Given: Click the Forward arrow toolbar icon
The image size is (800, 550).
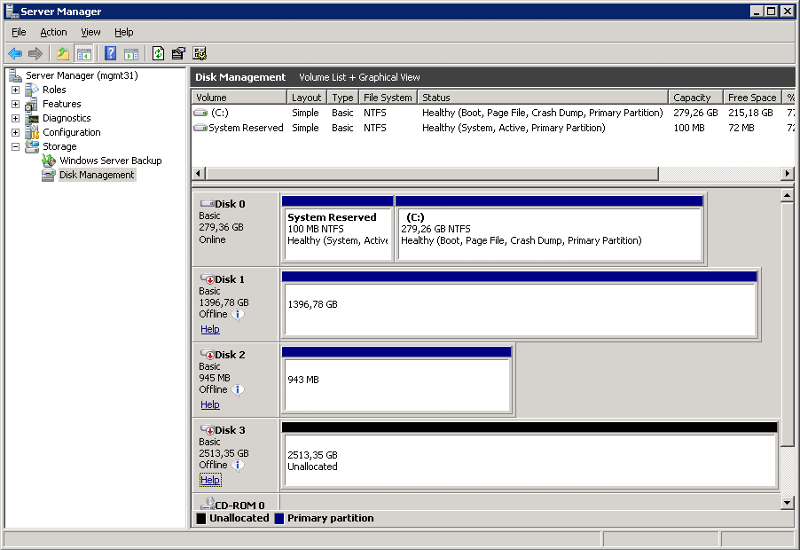Looking at the screenshot, I should [35, 53].
